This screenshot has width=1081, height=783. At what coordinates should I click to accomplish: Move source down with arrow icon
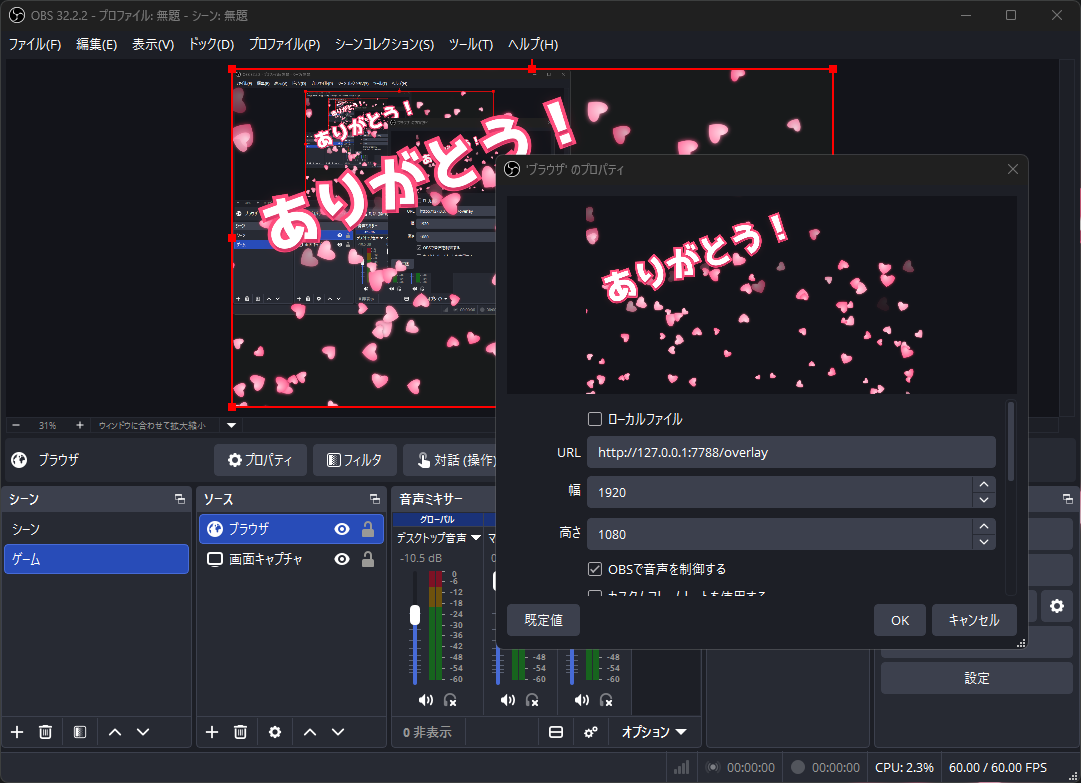tap(338, 732)
